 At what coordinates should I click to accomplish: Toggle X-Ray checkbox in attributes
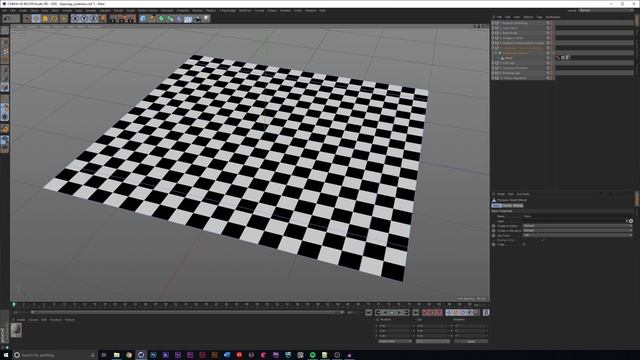click(x=524, y=244)
